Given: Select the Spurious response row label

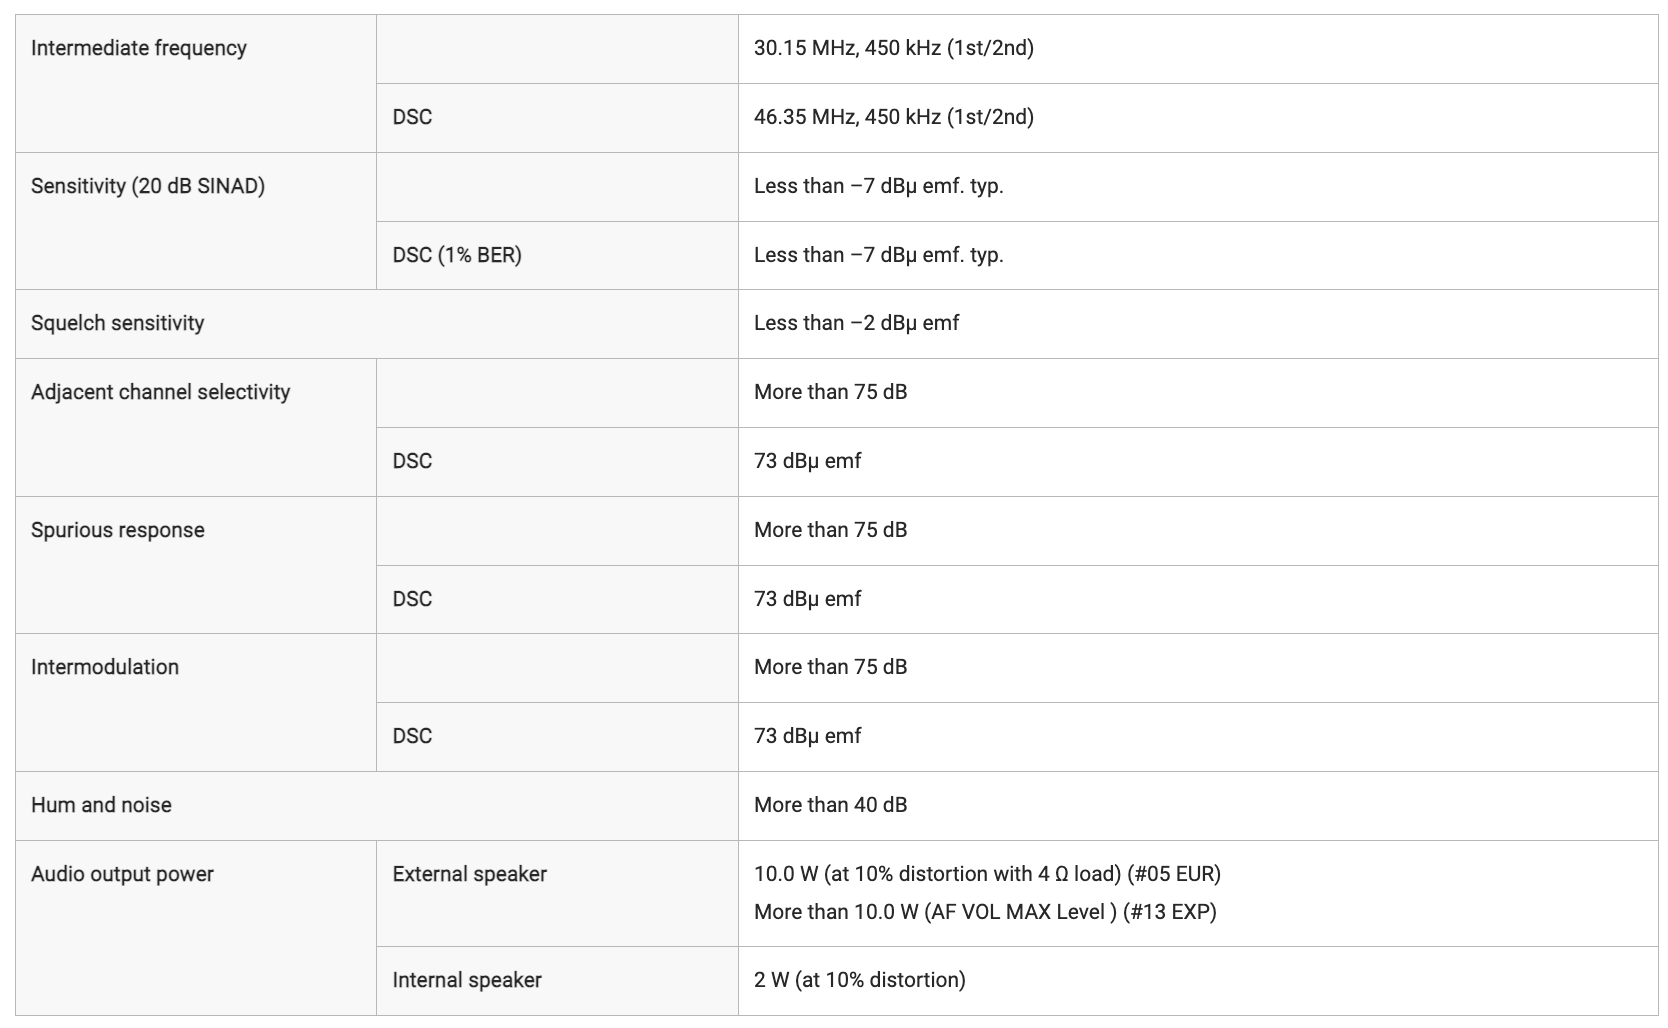Looking at the screenshot, I should (x=117, y=530).
